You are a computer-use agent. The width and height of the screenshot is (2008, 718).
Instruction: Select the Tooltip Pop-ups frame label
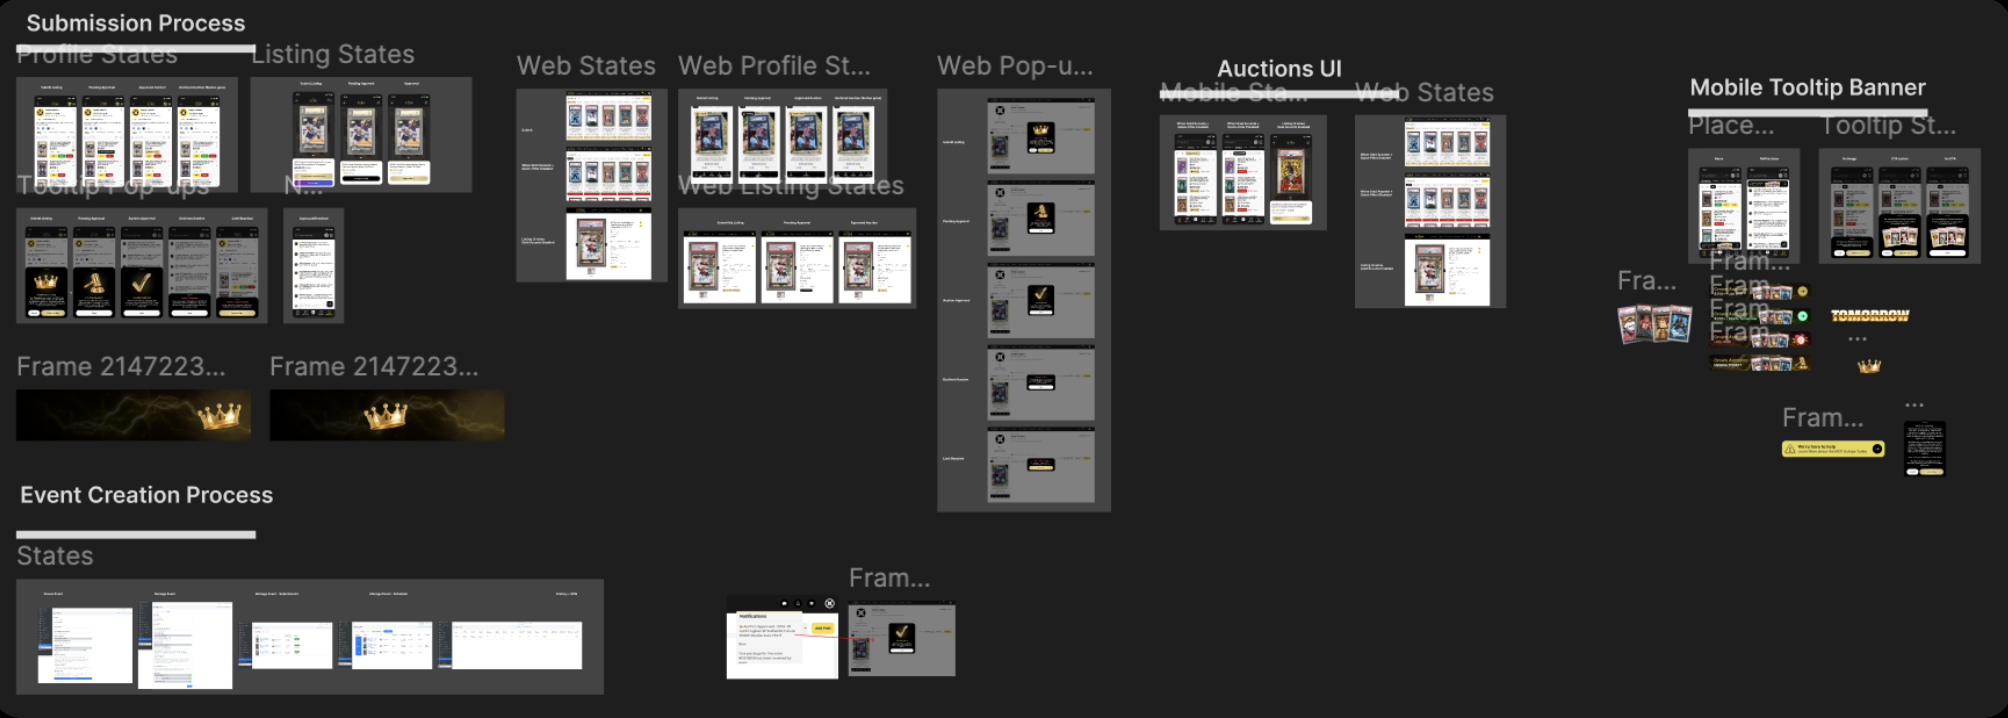113,185
